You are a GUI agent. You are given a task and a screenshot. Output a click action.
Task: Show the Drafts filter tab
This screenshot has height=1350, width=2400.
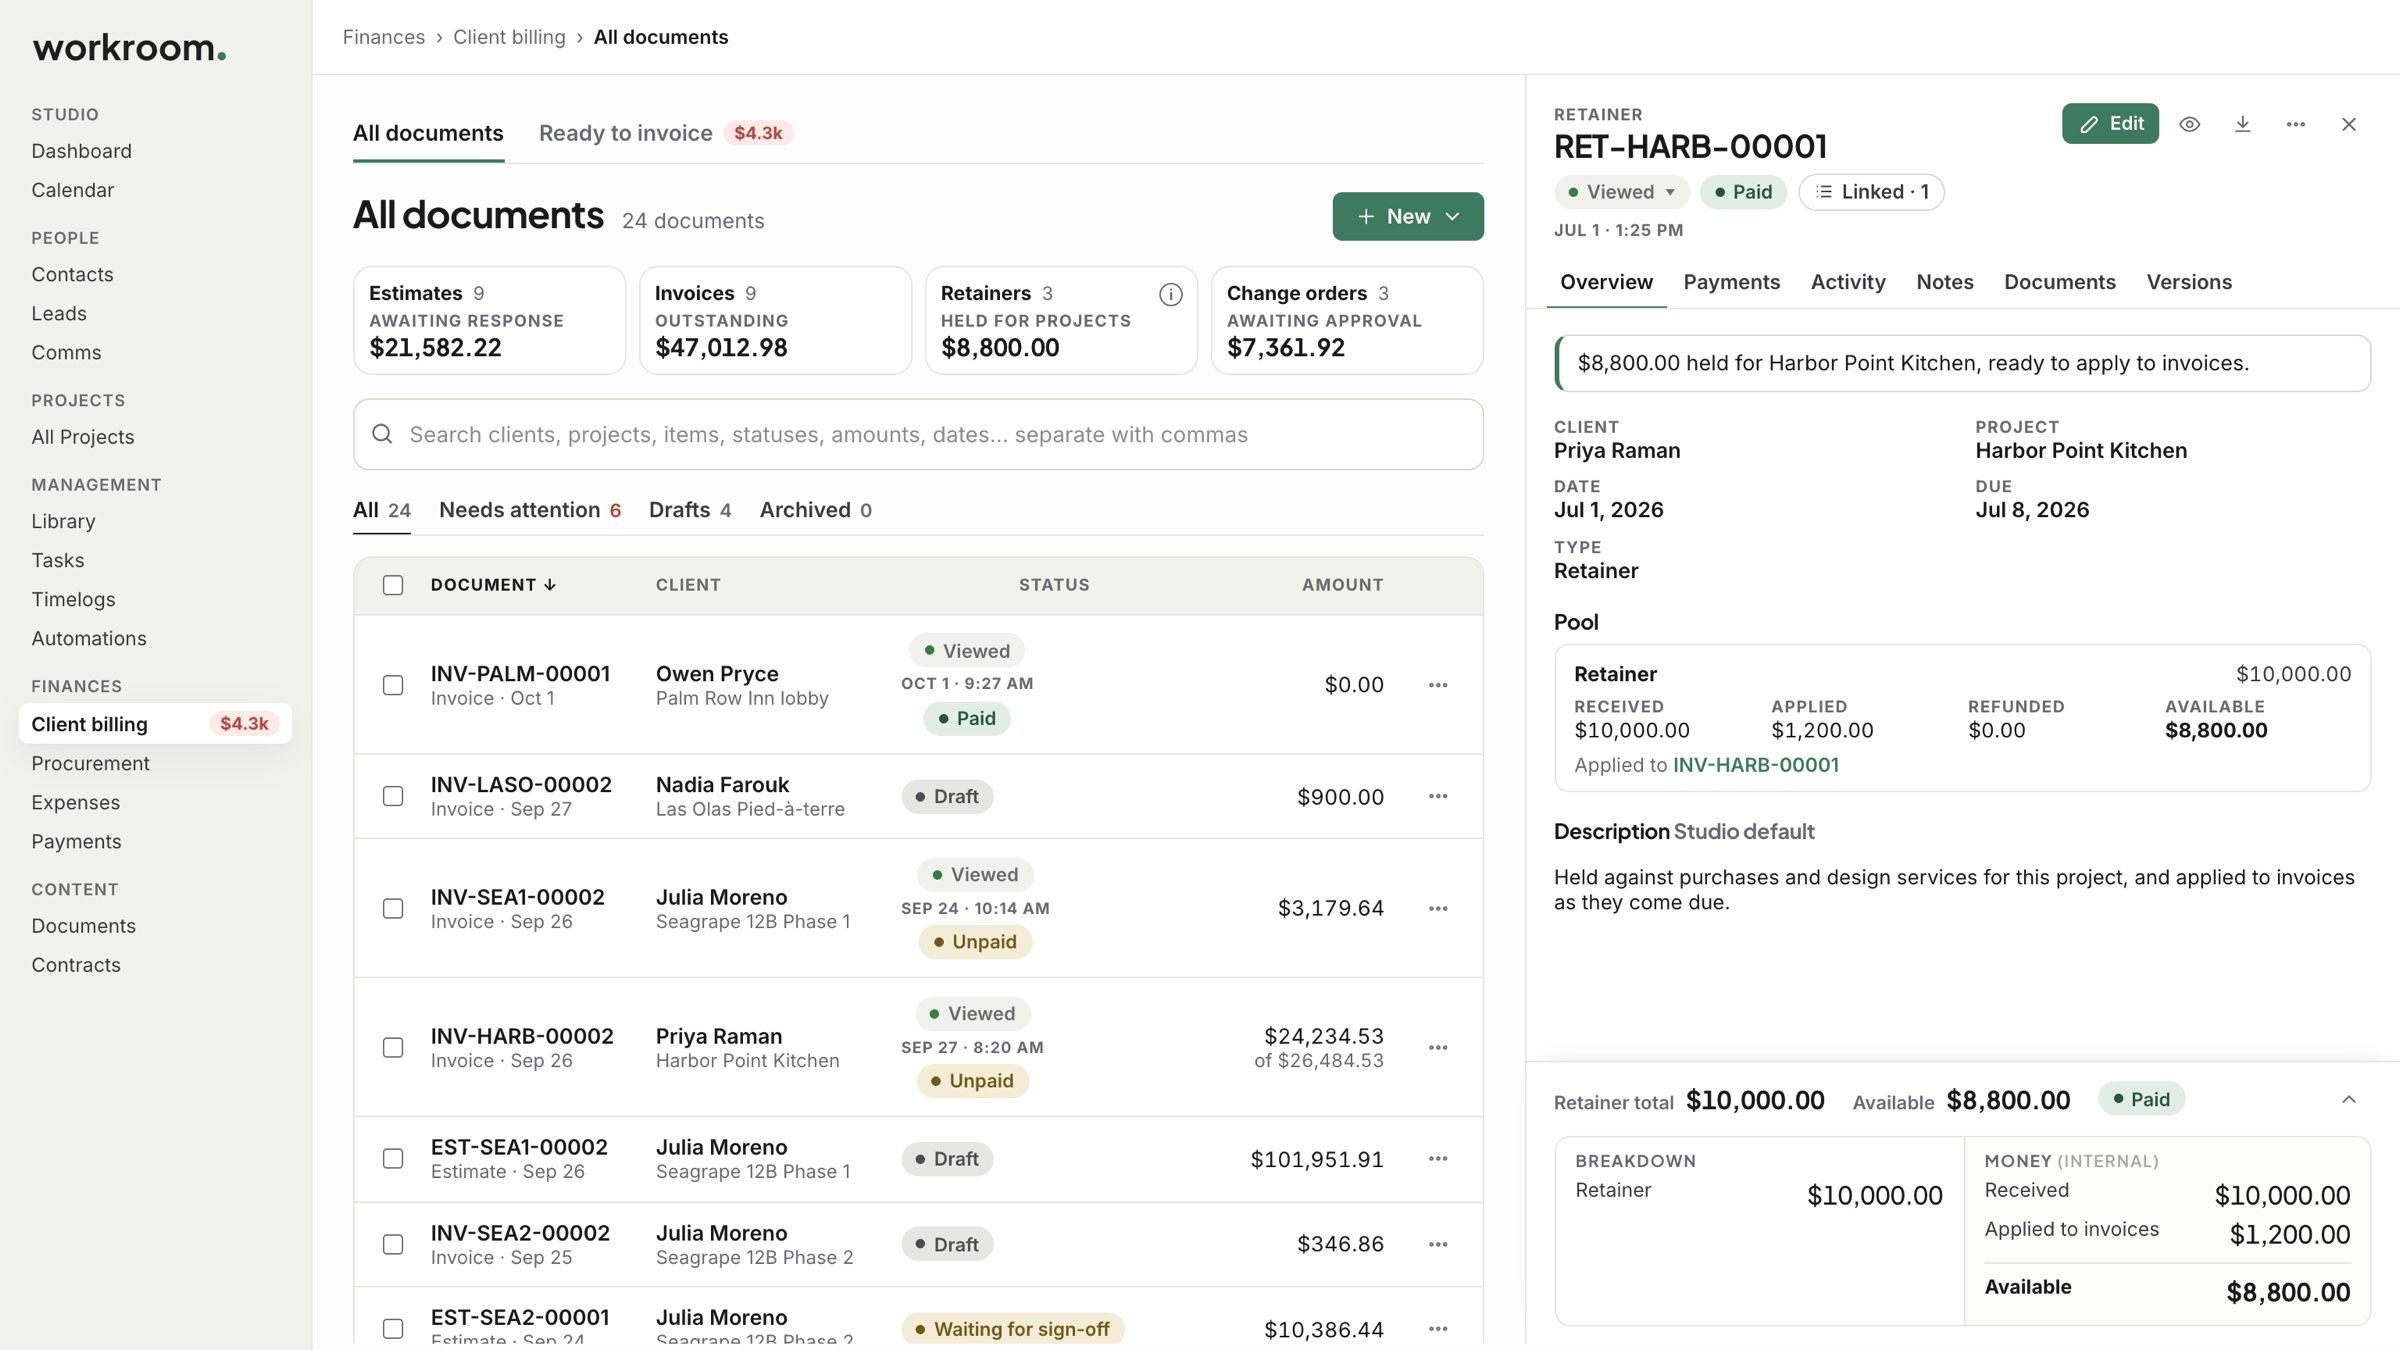690,510
